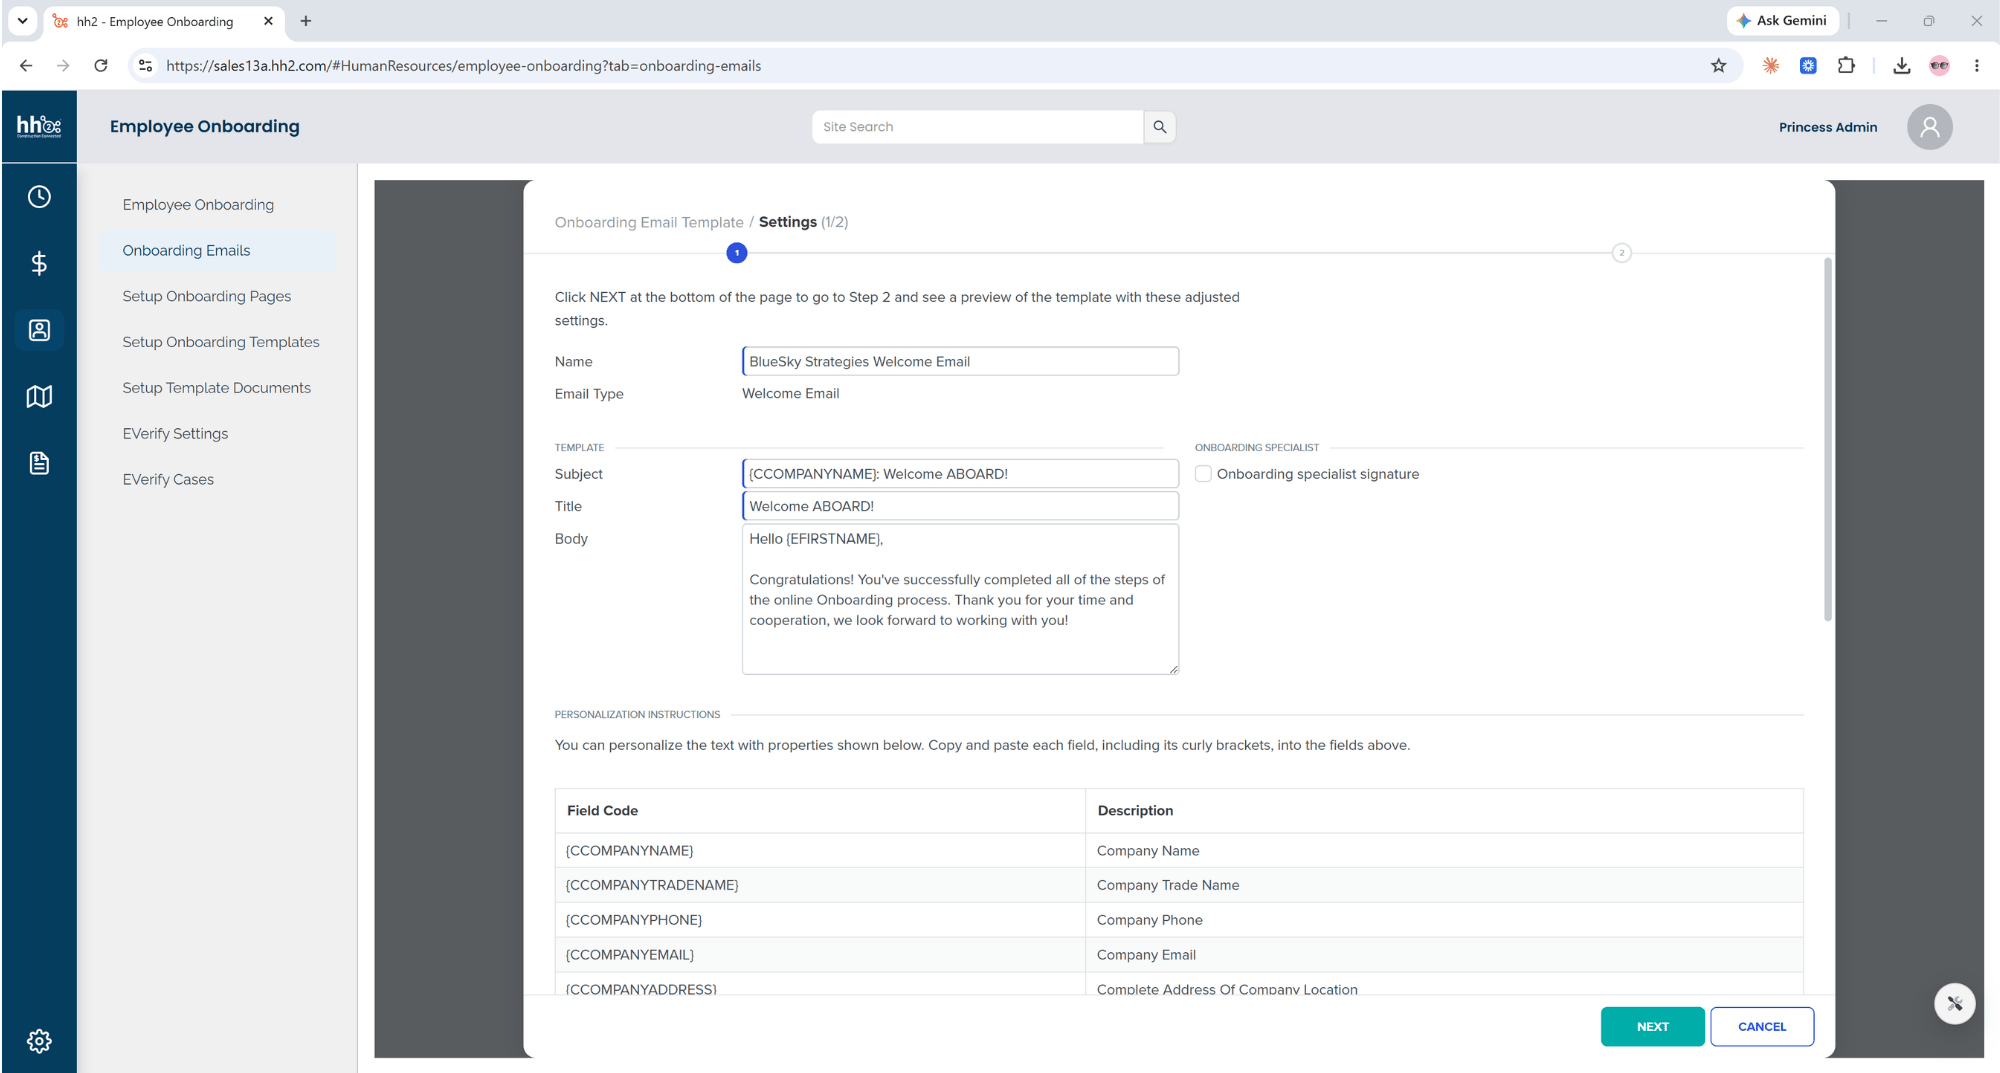This screenshot has width=2000, height=1073.
Task: Open the Chrome three-dot menu
Action: pyautogui.click(x=1976, y=66)
